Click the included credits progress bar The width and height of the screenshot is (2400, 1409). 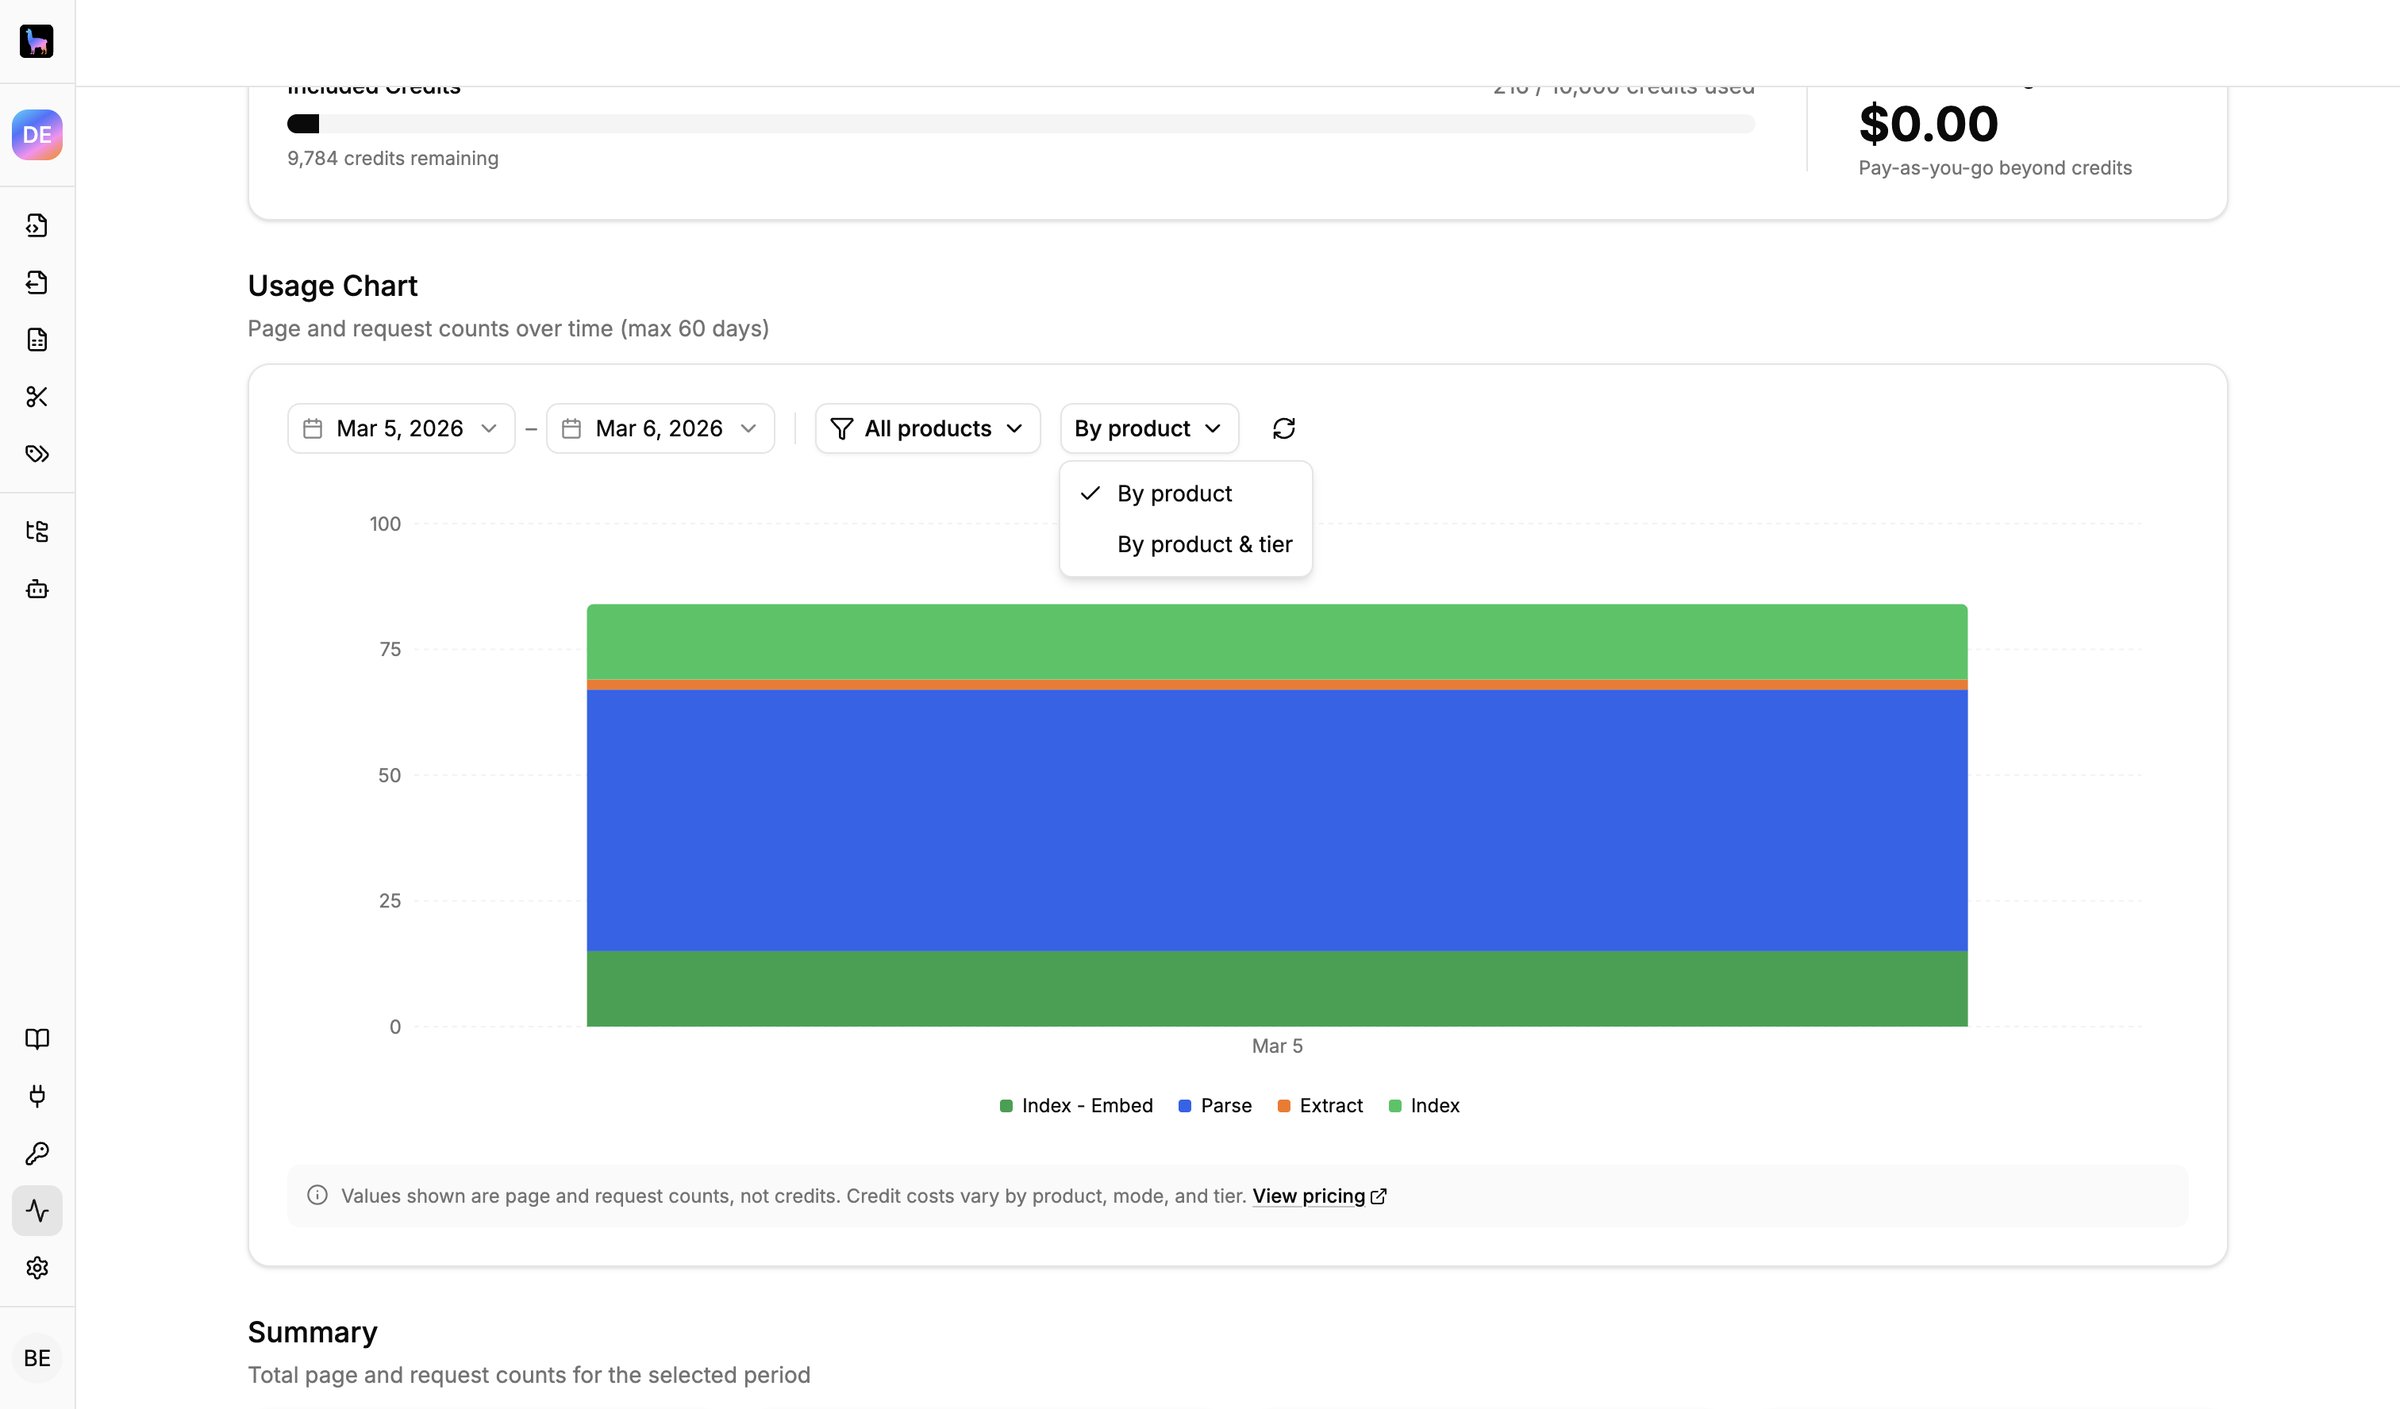[1021, 124]
